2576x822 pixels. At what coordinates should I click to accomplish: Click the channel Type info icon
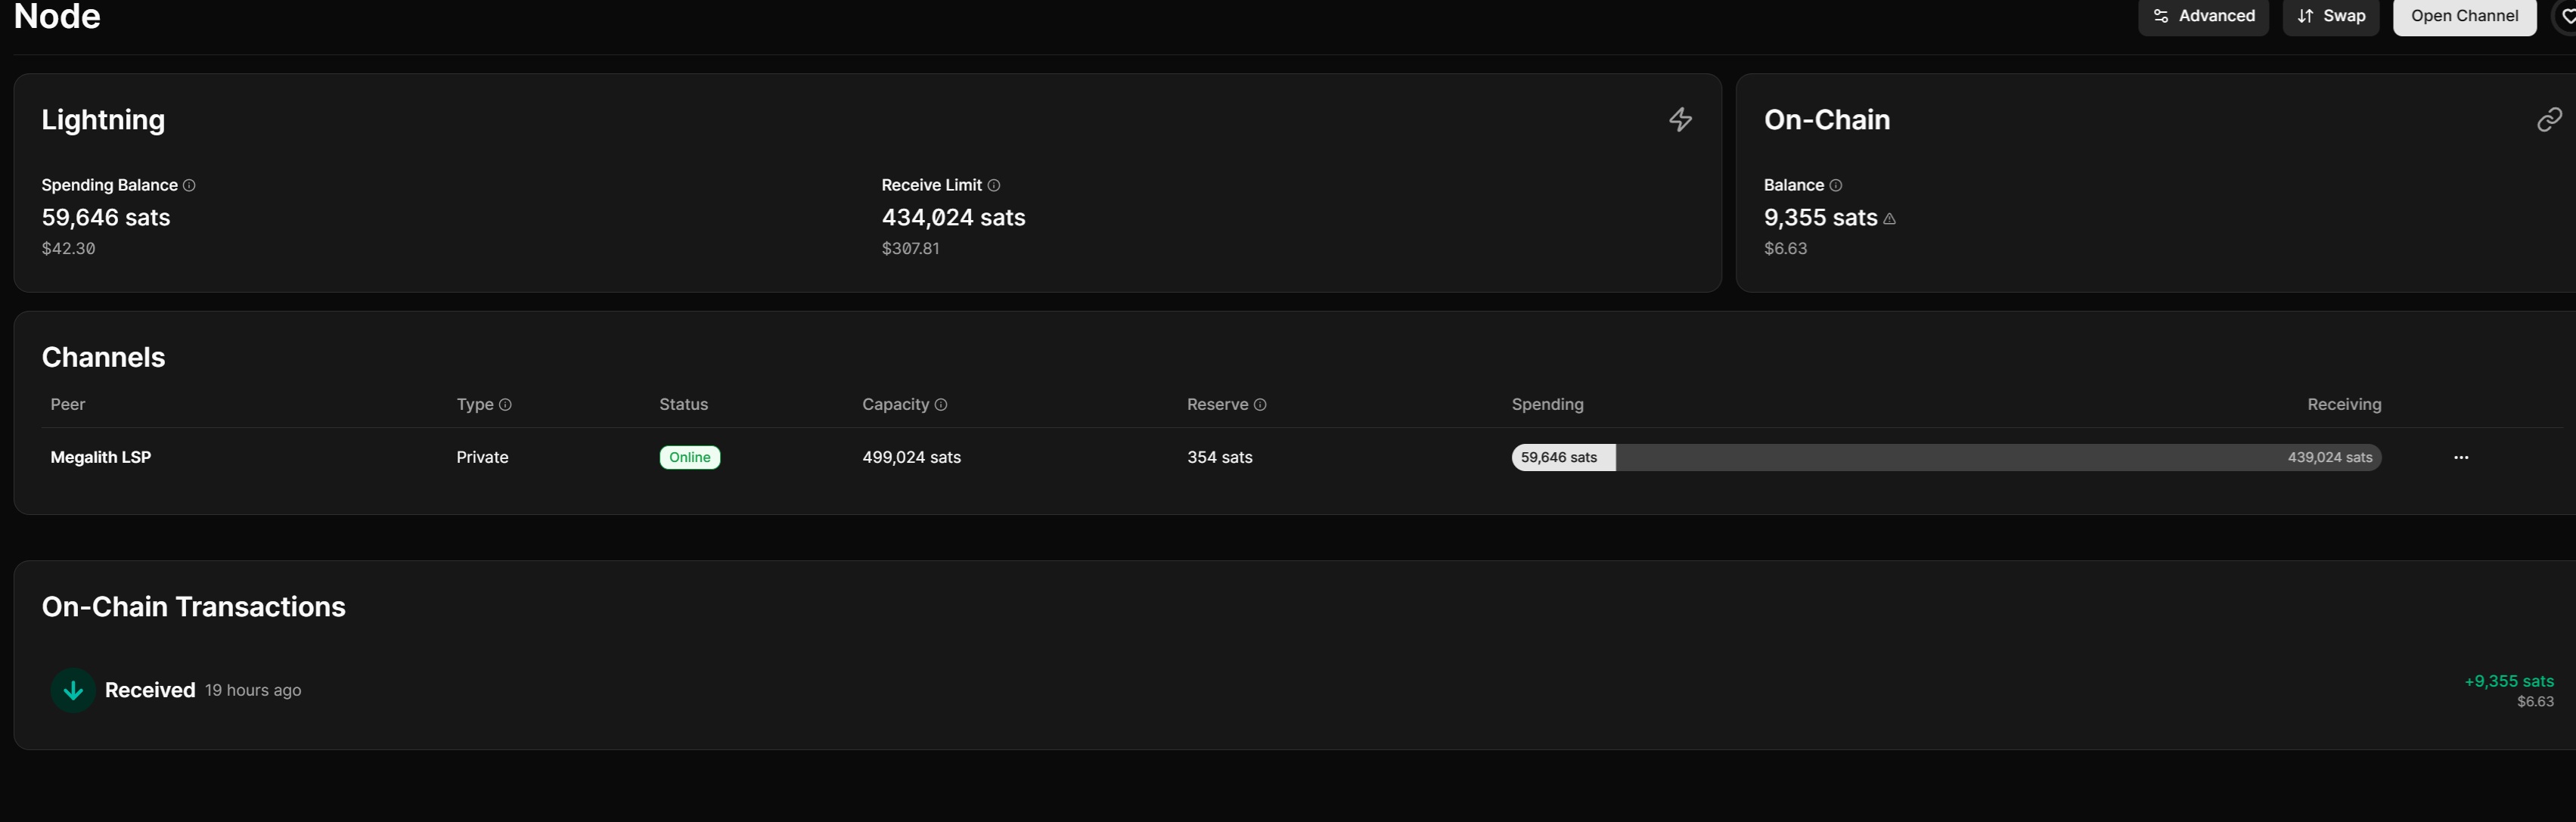pos(505,405)
